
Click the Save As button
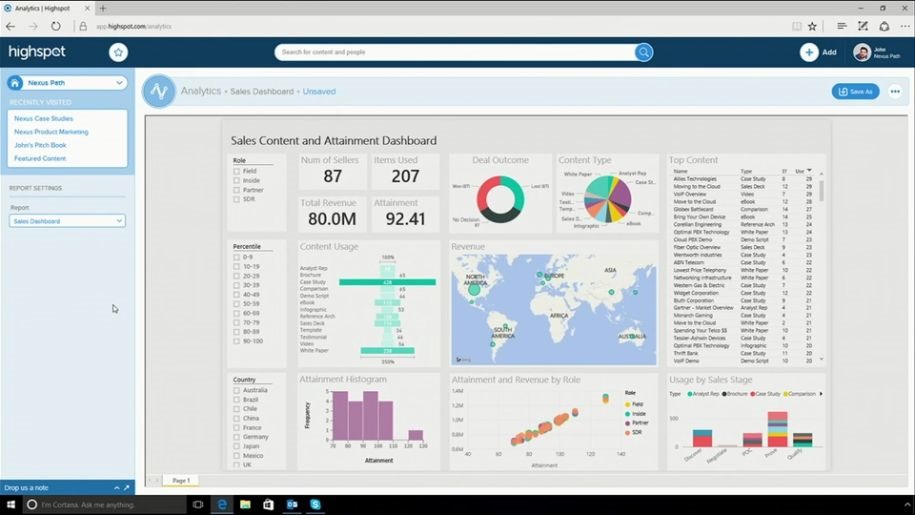coord(855,91)
